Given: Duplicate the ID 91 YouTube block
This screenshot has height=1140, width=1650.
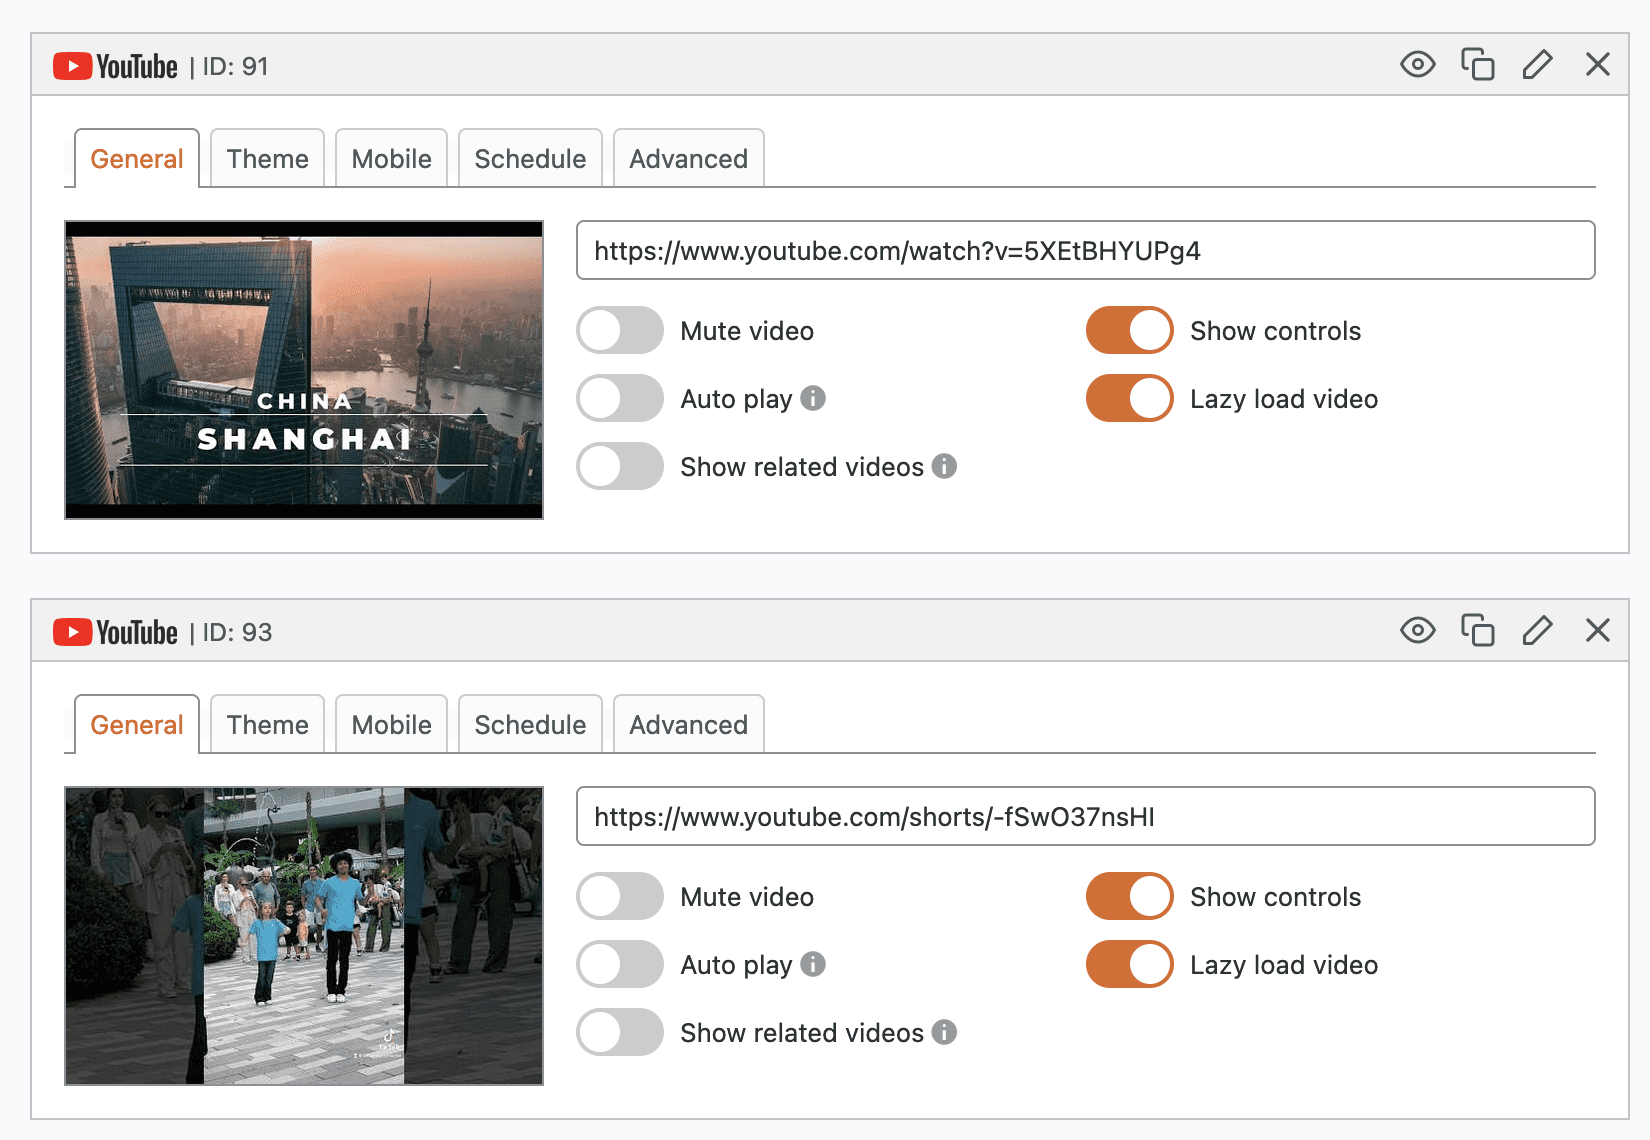Looking at the screenshot, I should tap(1477, 65).
